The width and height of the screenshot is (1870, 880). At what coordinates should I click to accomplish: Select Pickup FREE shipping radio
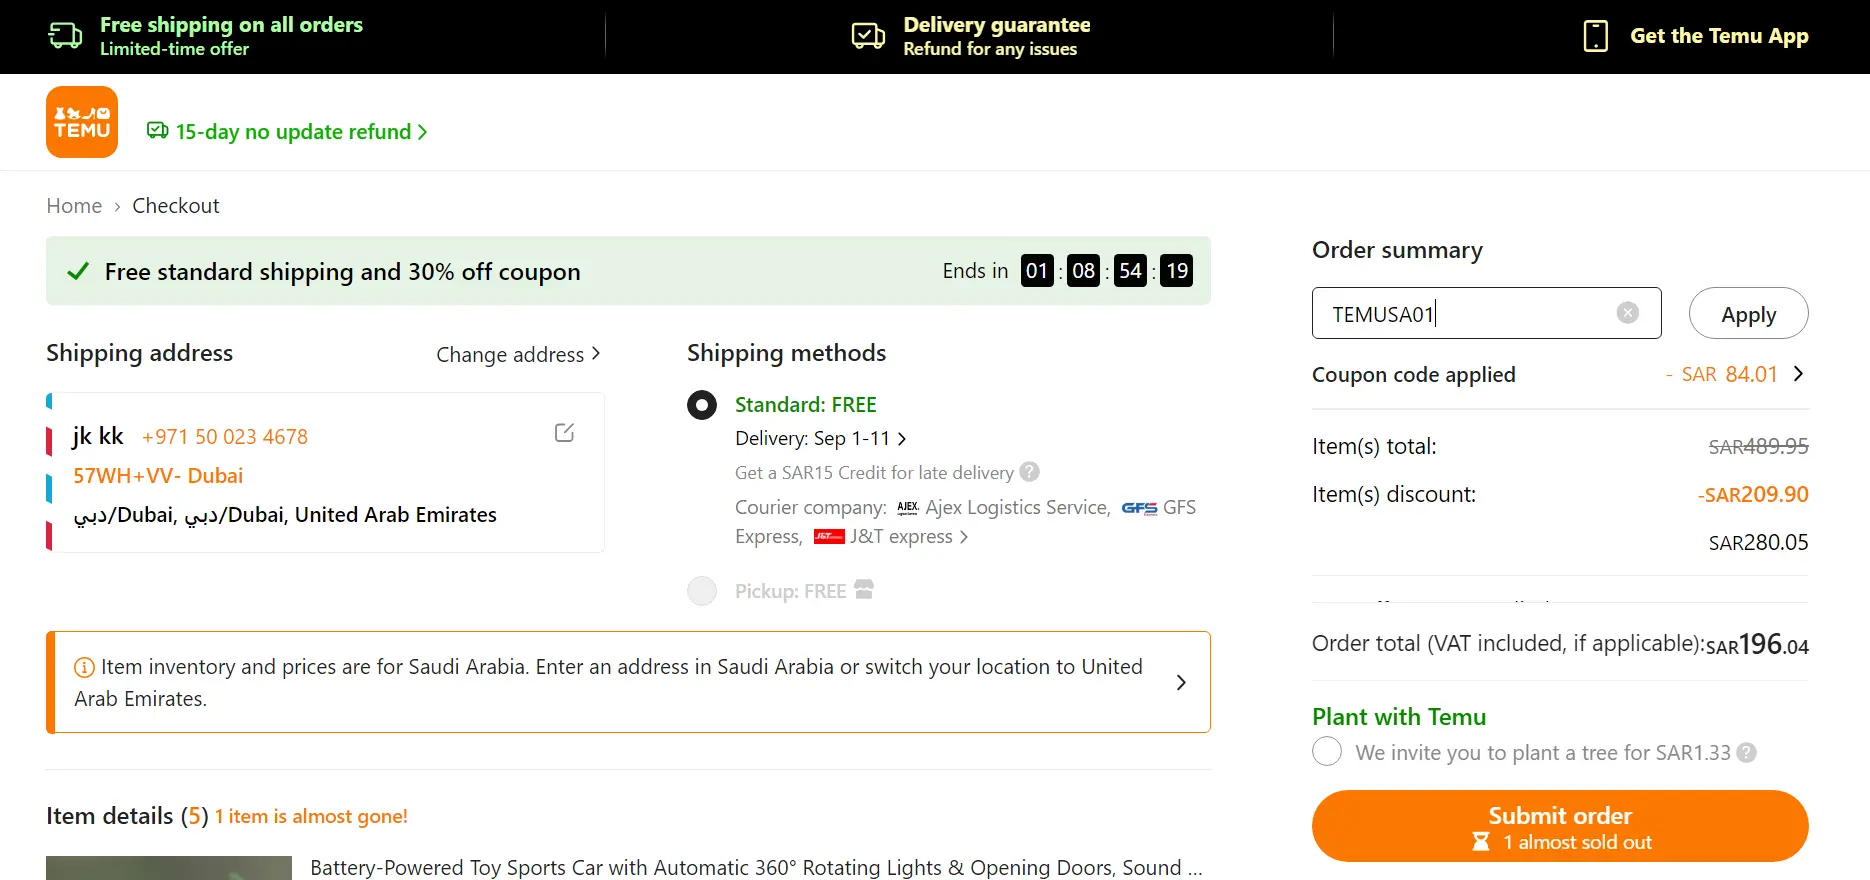702,591
